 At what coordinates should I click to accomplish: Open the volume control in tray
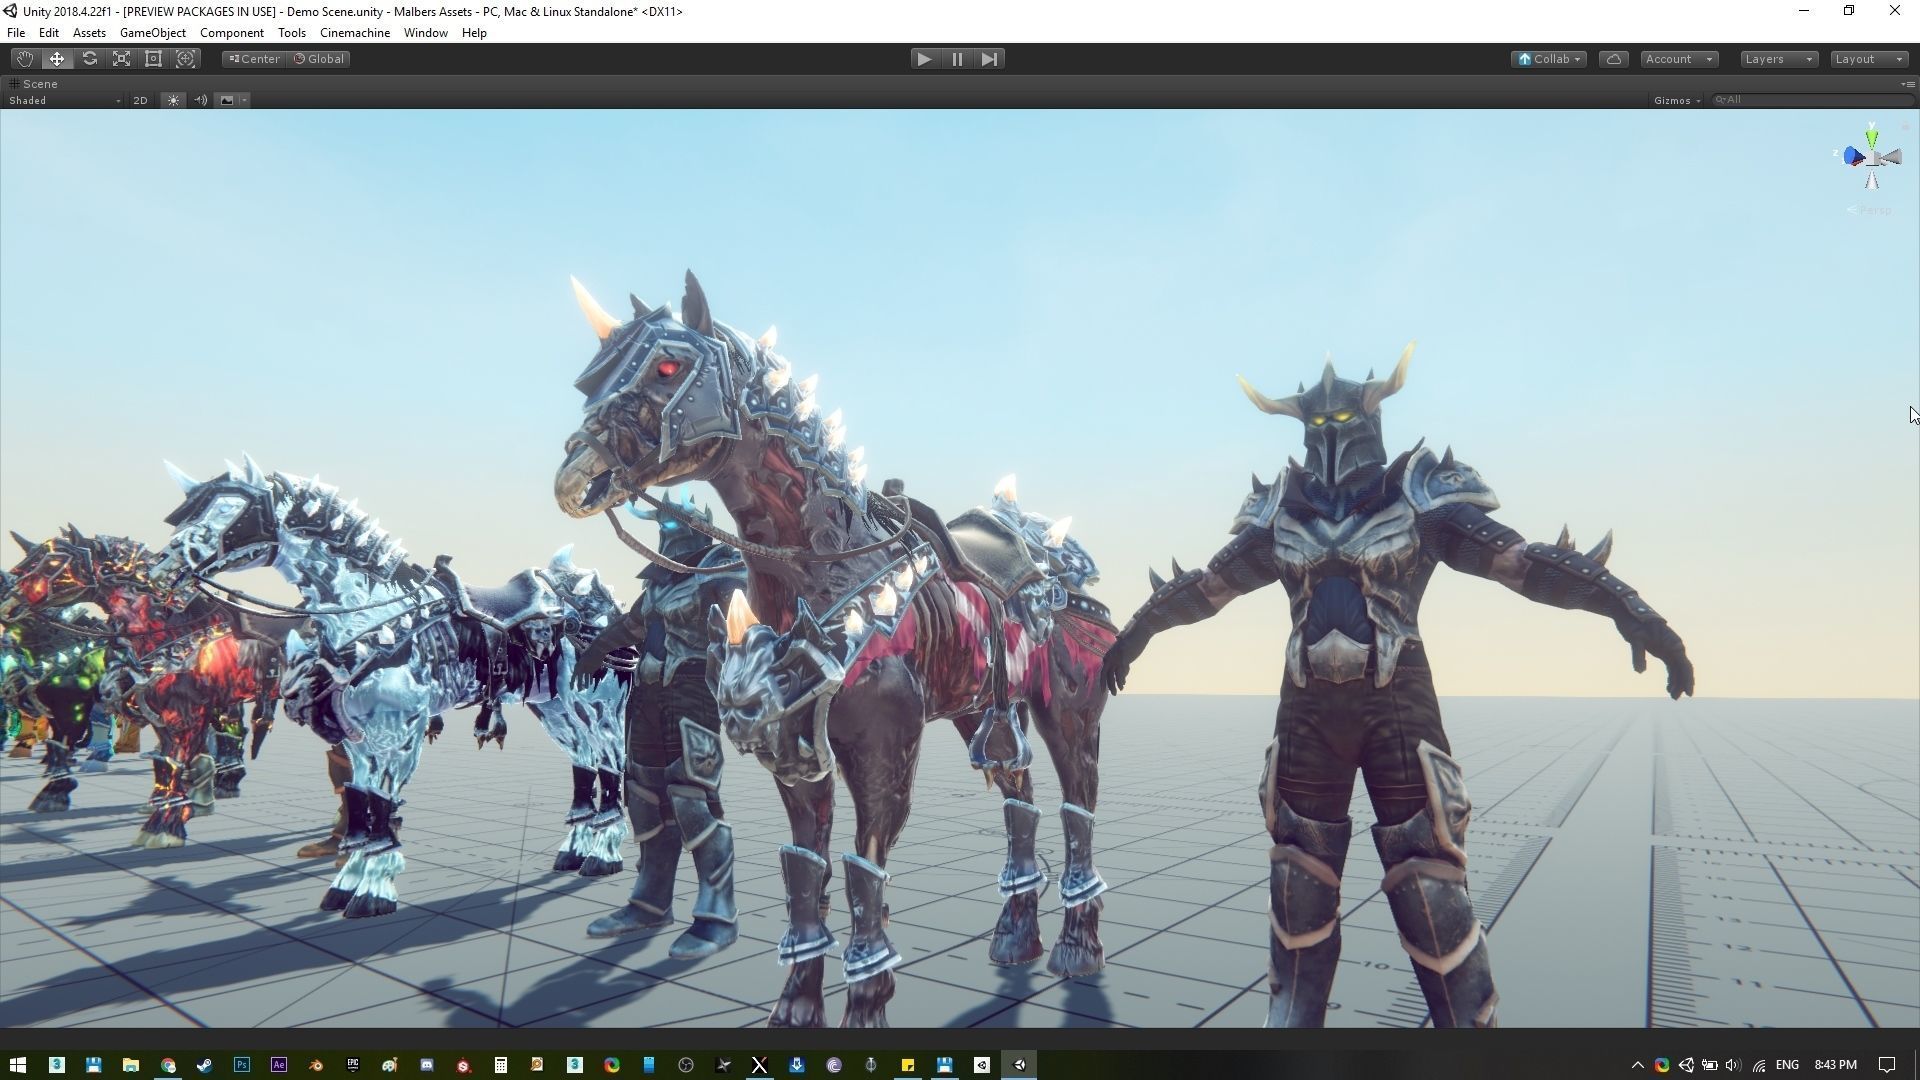(1733, 1065)
